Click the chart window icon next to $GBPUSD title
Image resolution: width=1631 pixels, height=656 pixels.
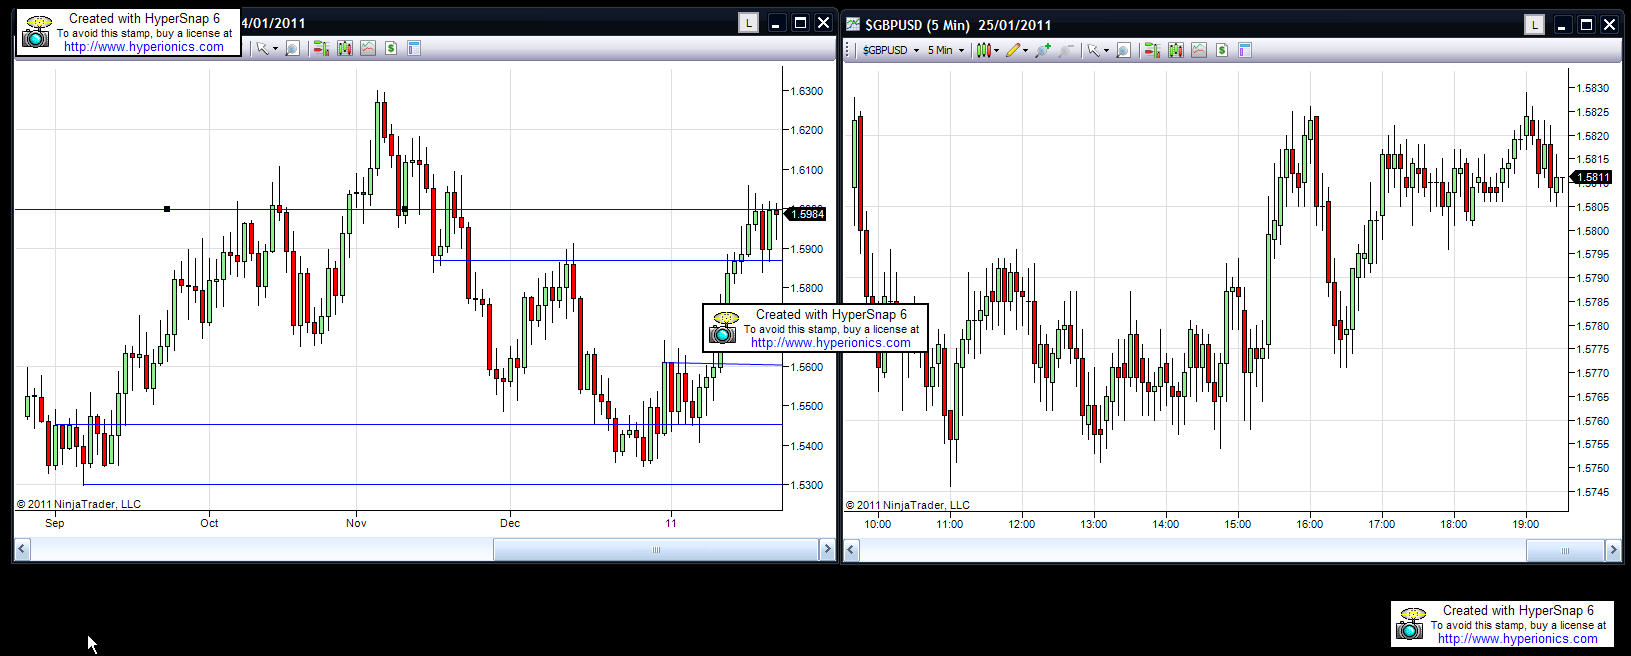pos(853,24)
